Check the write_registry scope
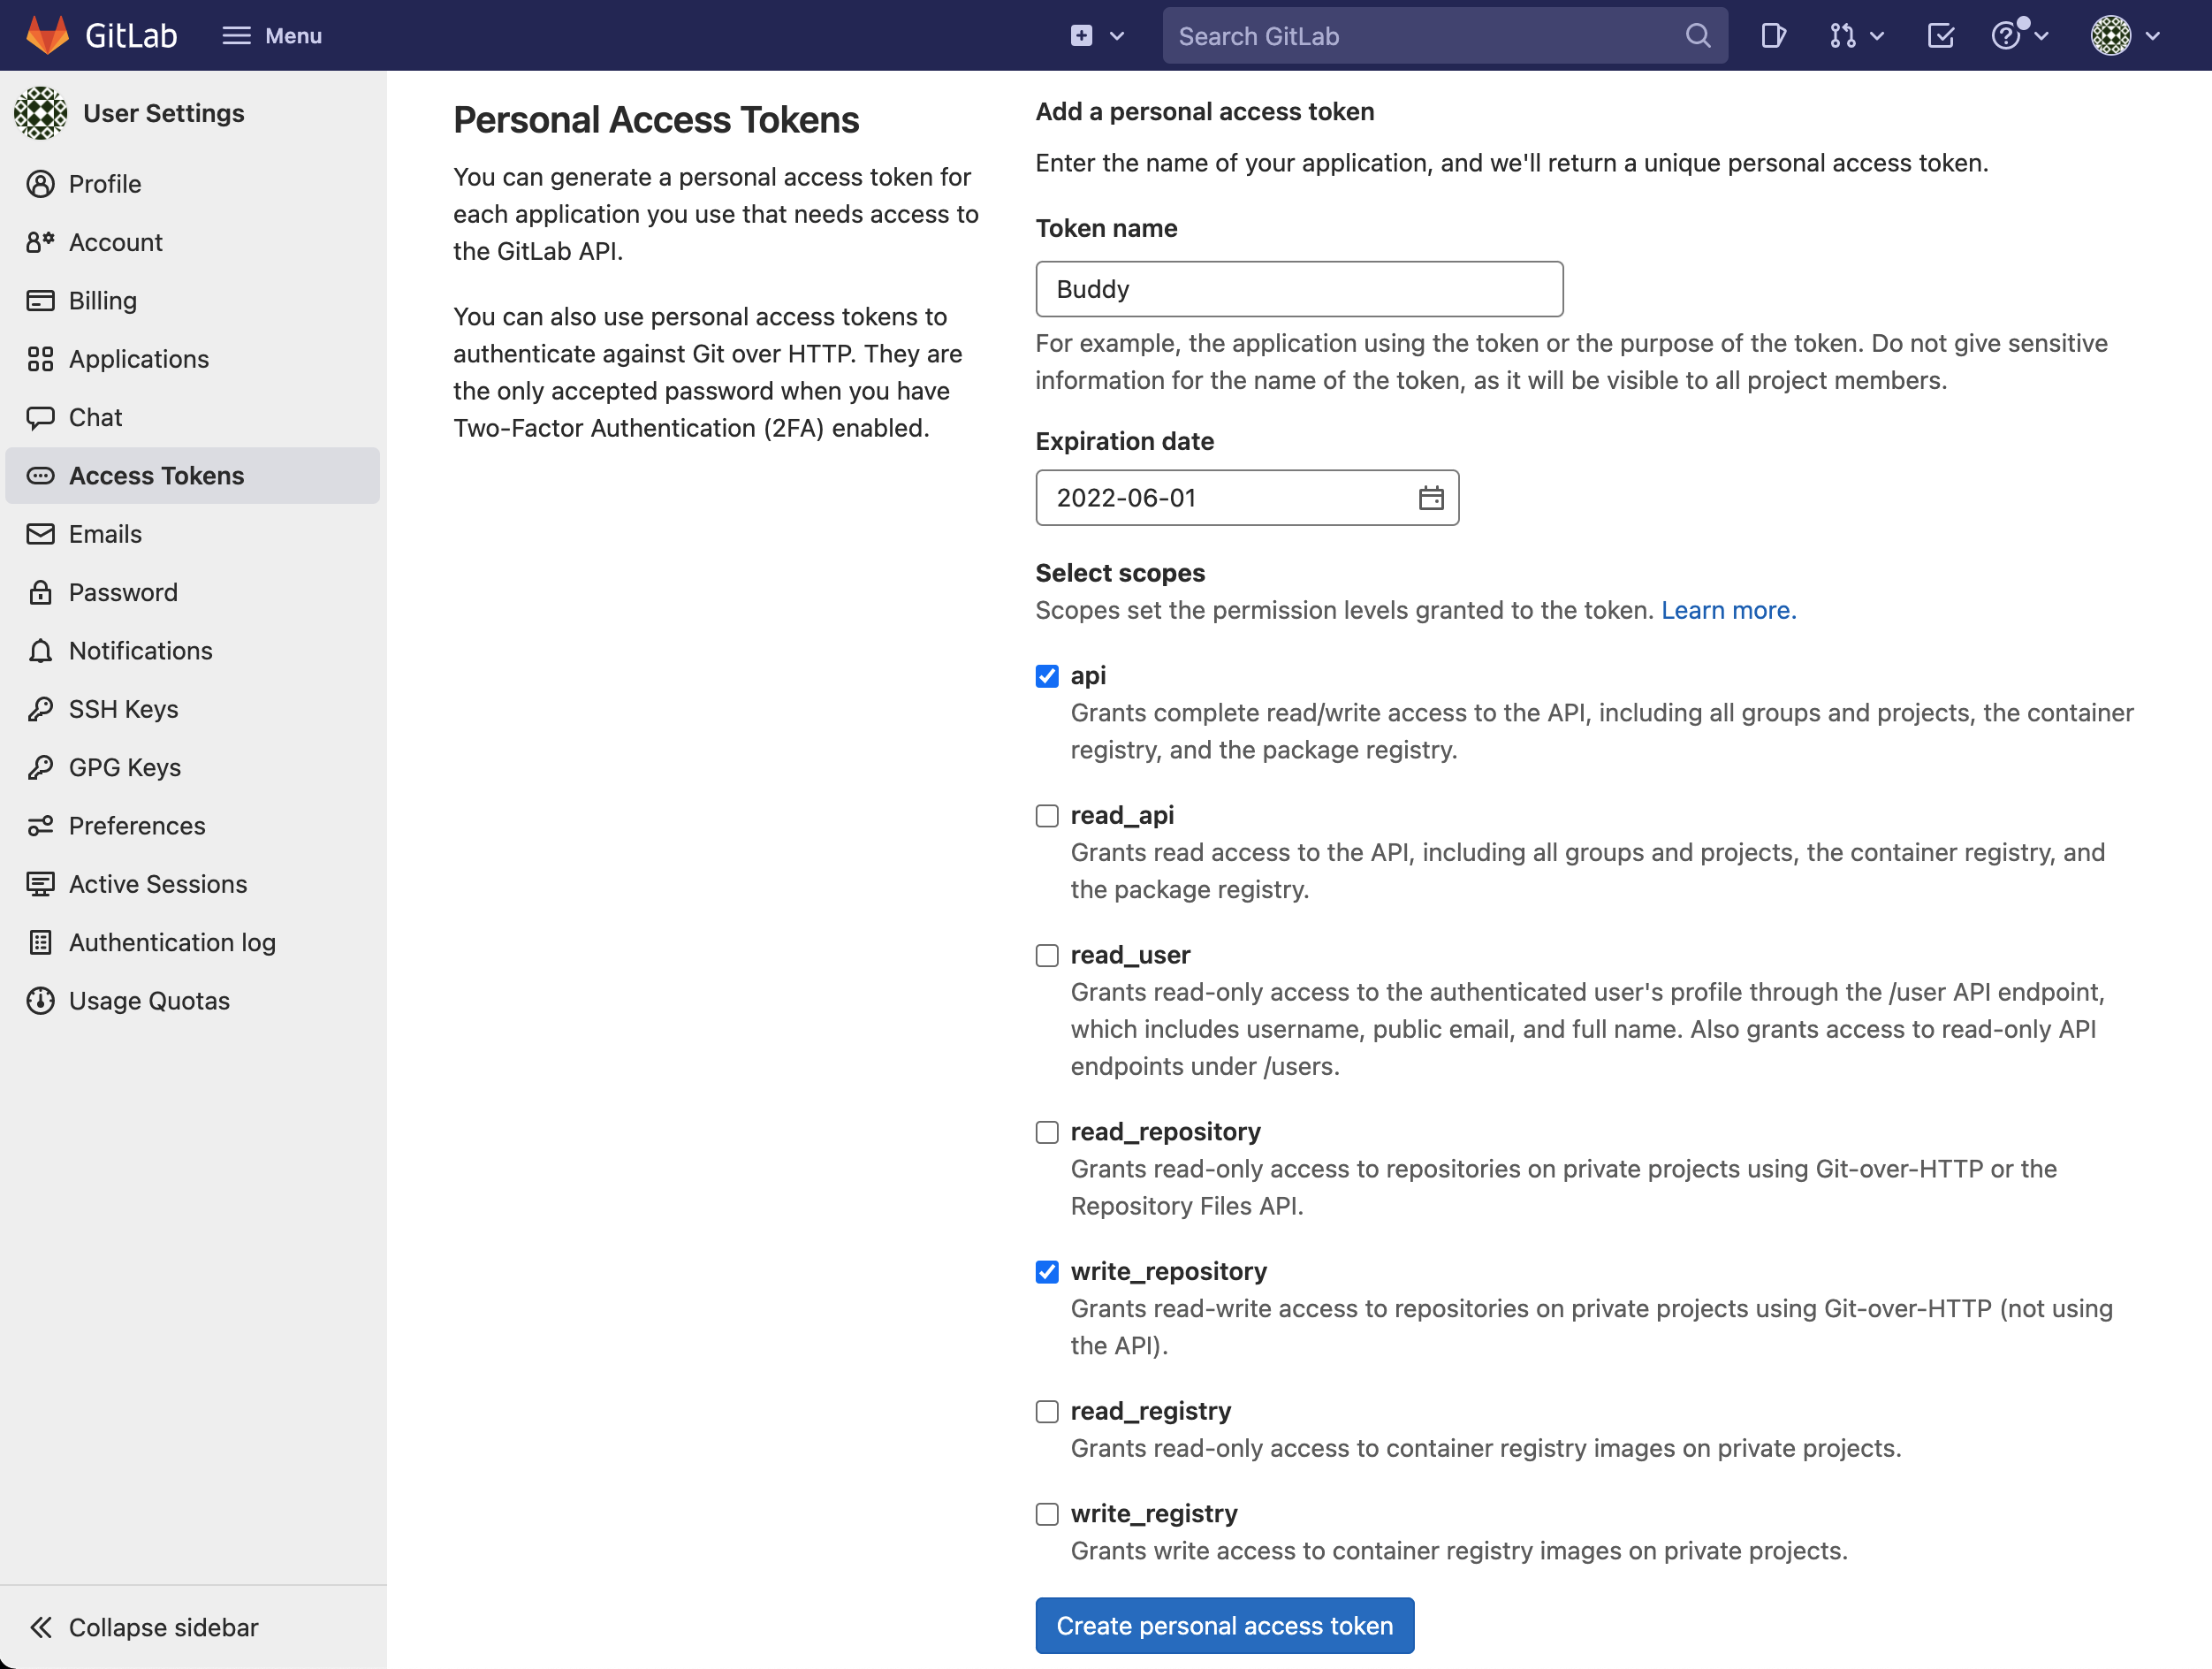The width and height of the screenshot is (2212, 1669). [x=1047, y=1514]
